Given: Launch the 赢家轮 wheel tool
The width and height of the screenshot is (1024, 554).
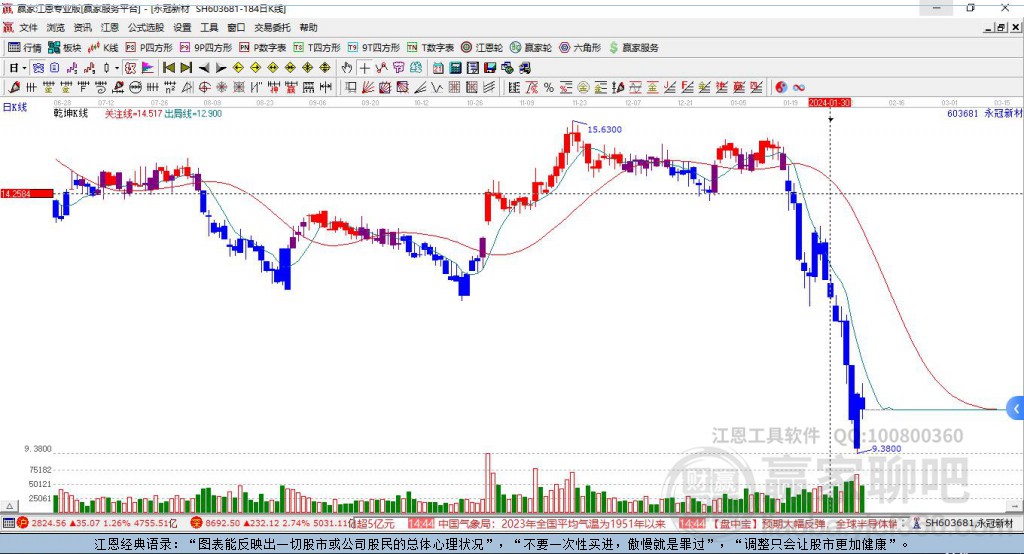Looking at the screenshot, I should click(531, 48).
